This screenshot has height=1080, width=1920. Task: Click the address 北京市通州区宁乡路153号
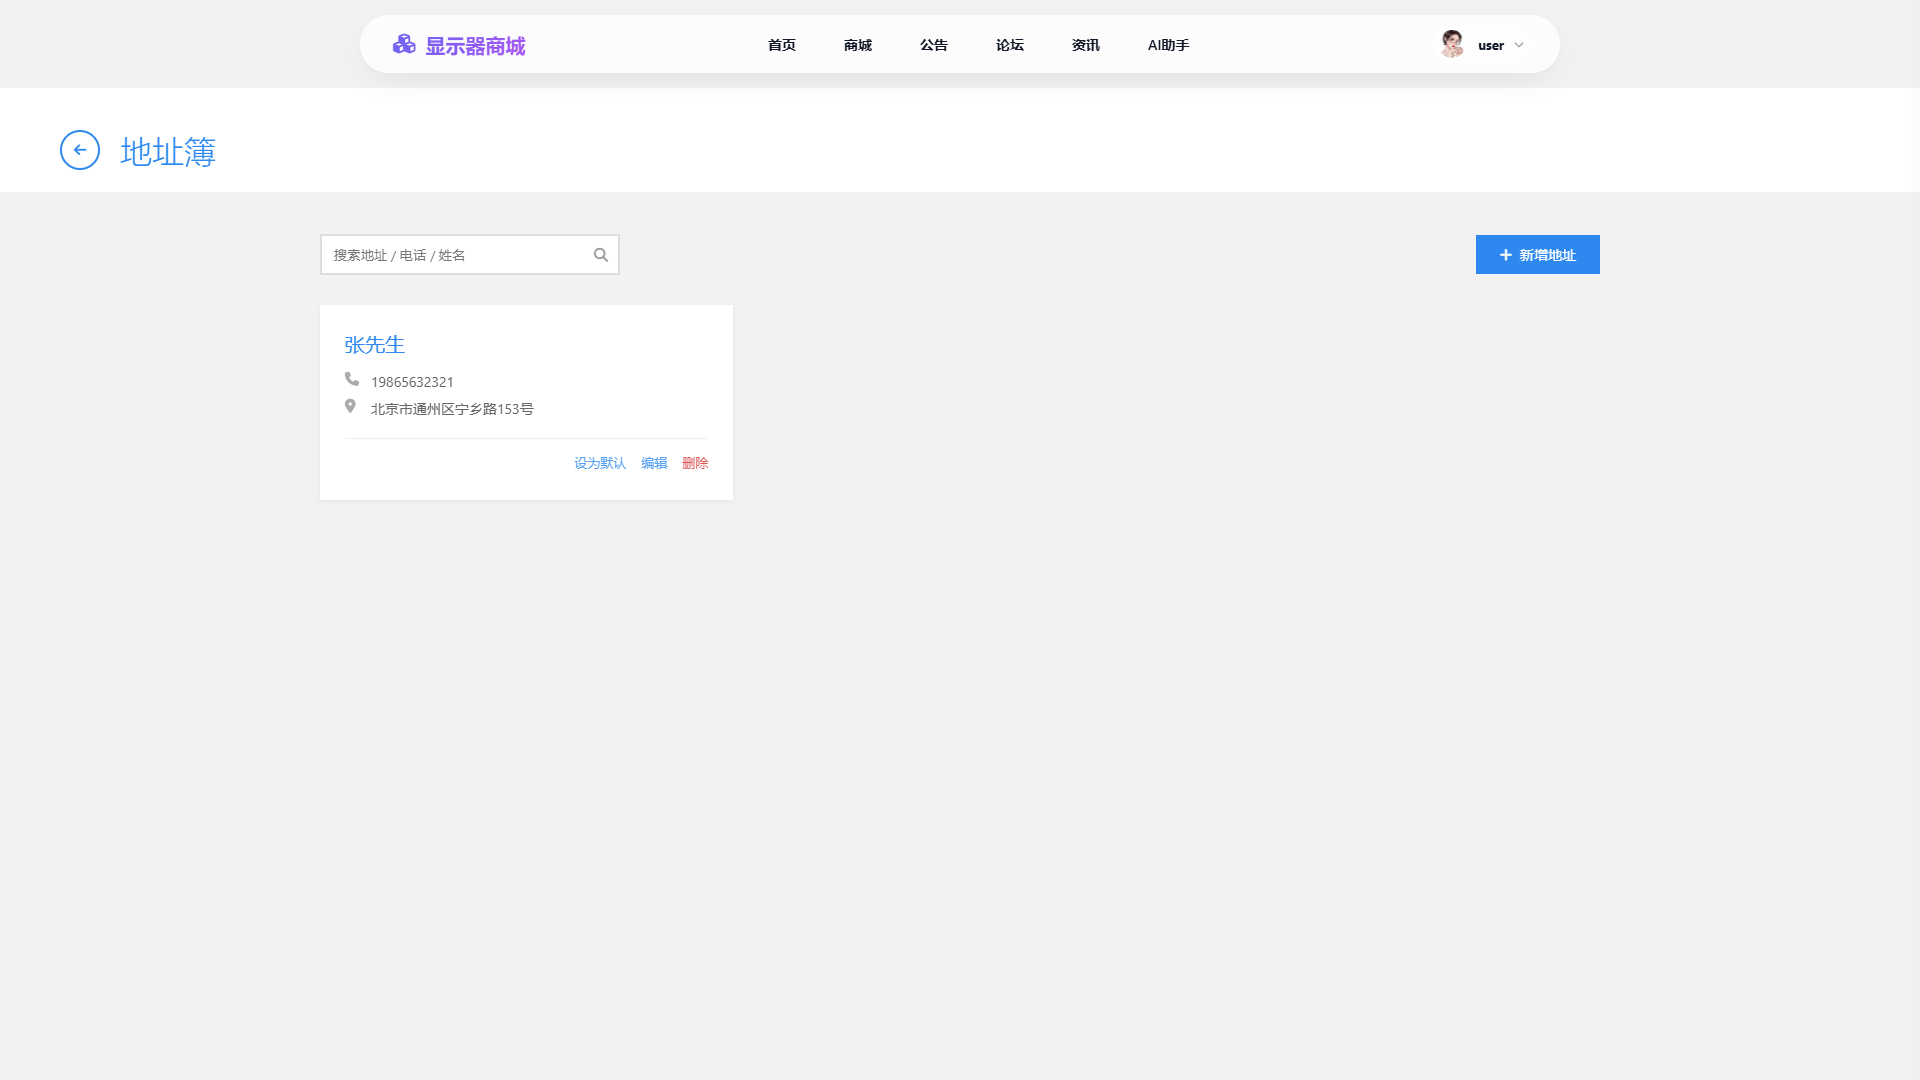(x=452, y=409)
